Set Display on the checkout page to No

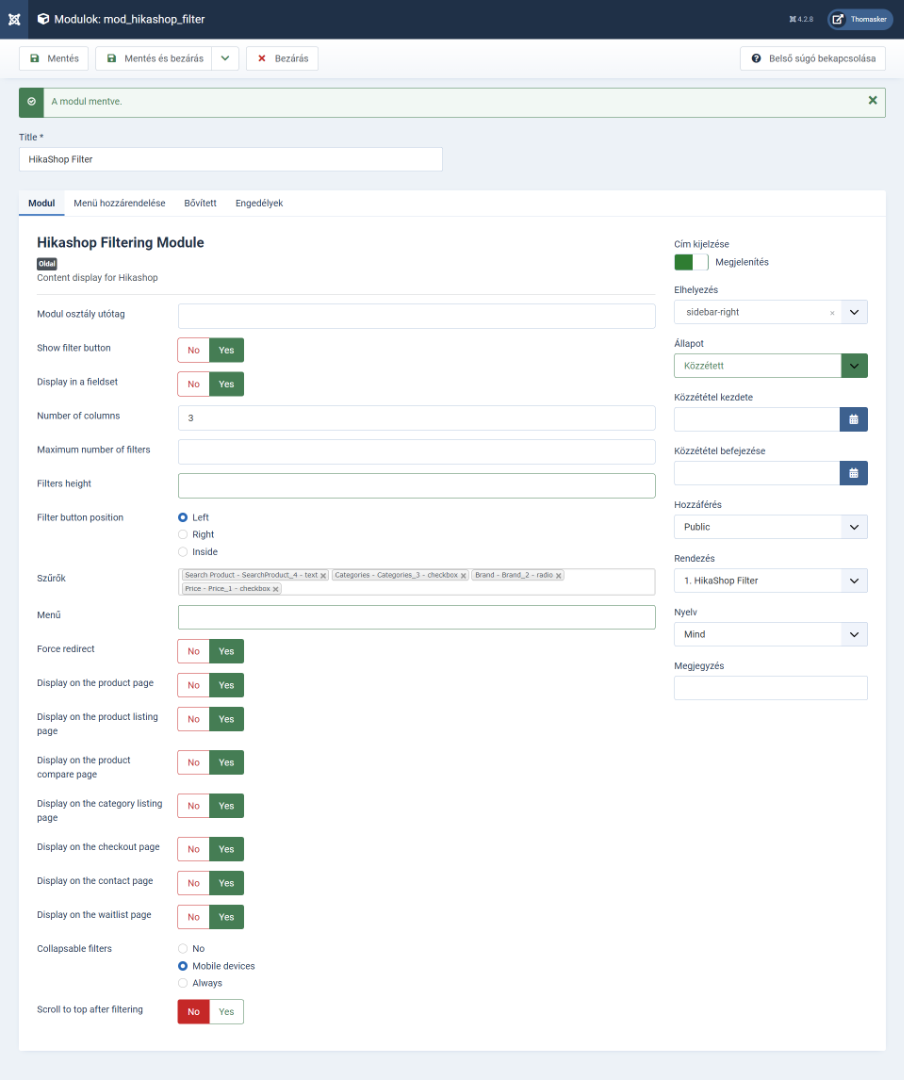coord(194,849)
